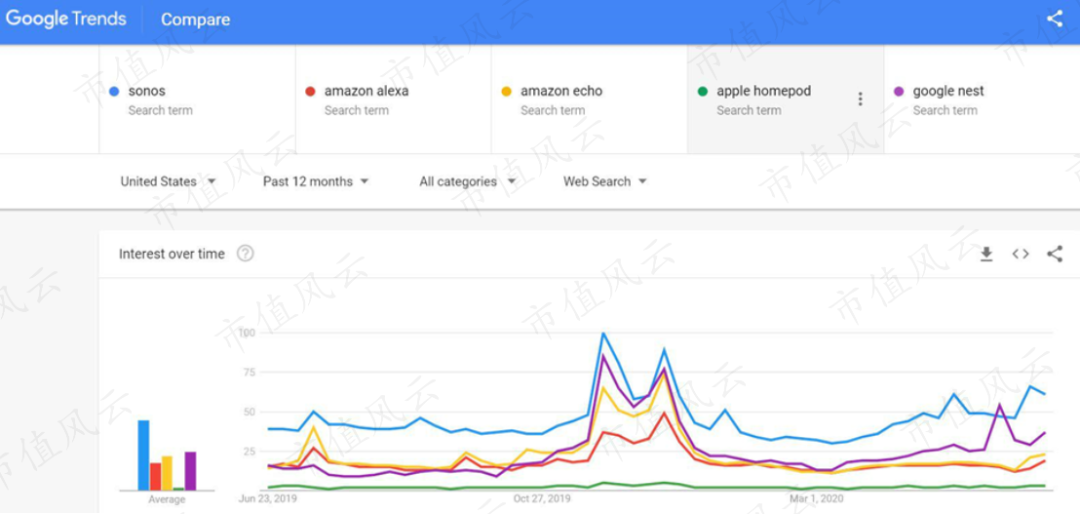Click the purple google nest average bar
The image size is (1080, 514).
(190, 470)
